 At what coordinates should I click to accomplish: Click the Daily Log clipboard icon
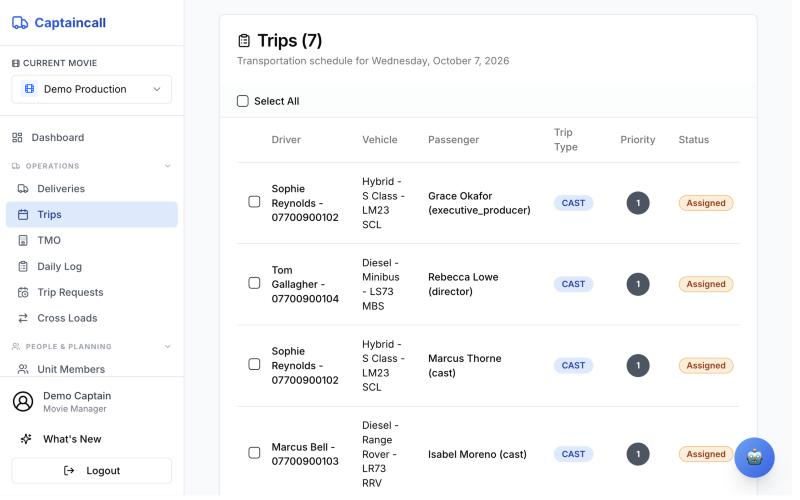(x=23, y=267)
